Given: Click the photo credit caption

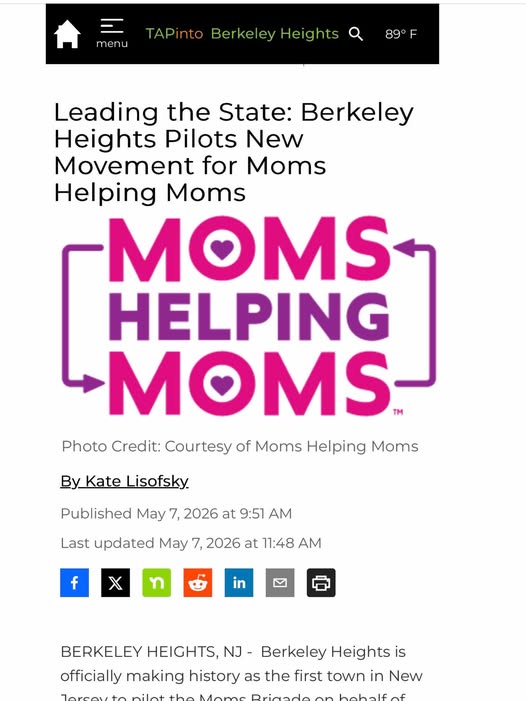Looking at the screenshot, I should (x=240, y=446).
